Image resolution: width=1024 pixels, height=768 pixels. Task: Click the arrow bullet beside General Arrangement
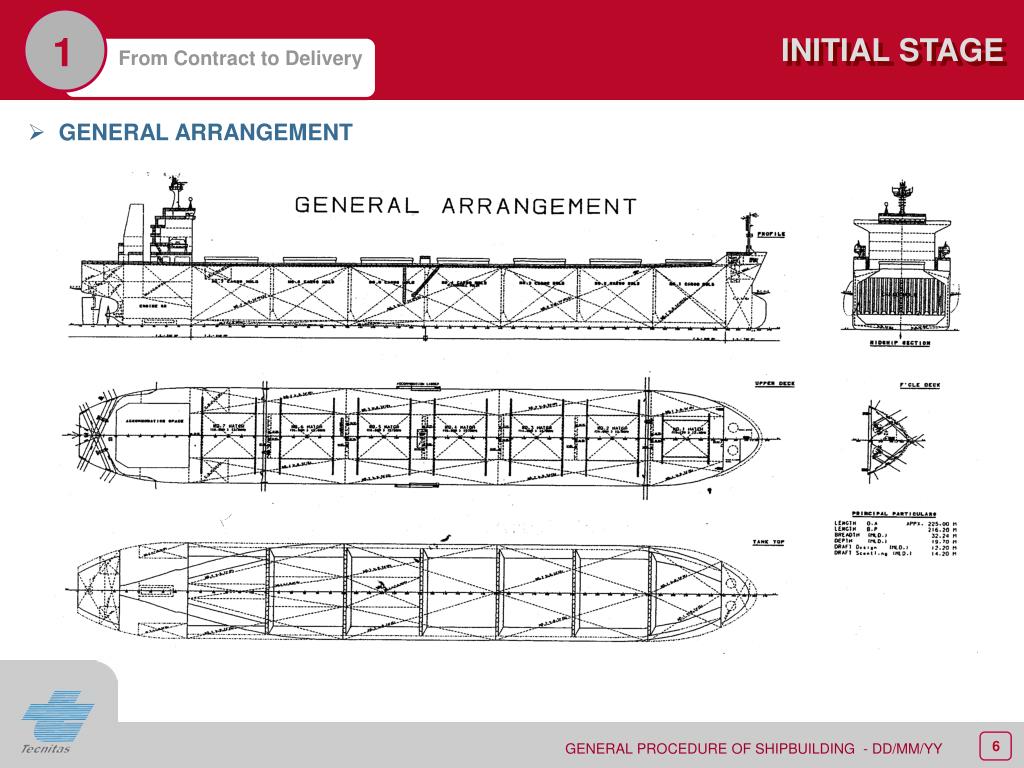pyautogui.click(x=37, y=133)
